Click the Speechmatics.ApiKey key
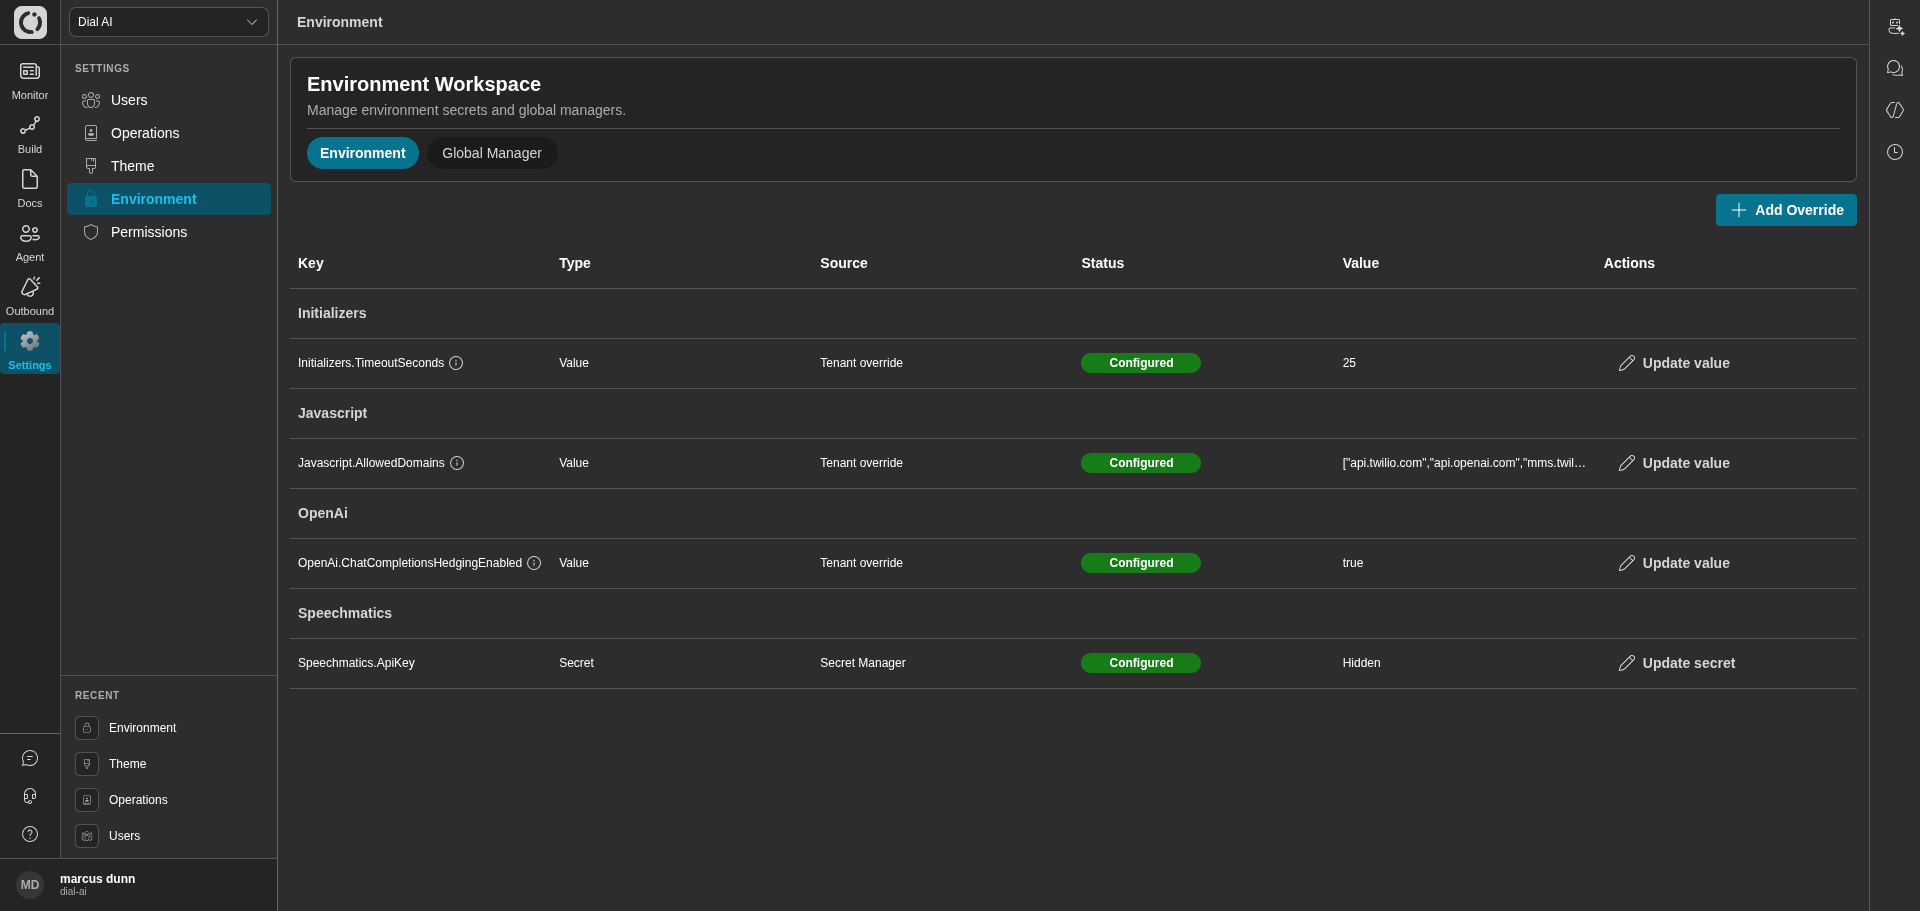 click(356, 663)
